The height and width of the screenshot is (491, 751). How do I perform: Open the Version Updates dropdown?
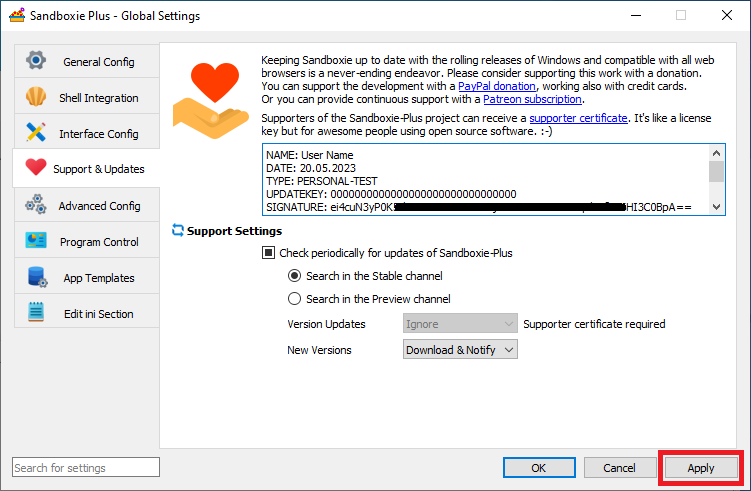tap(460, 324)
